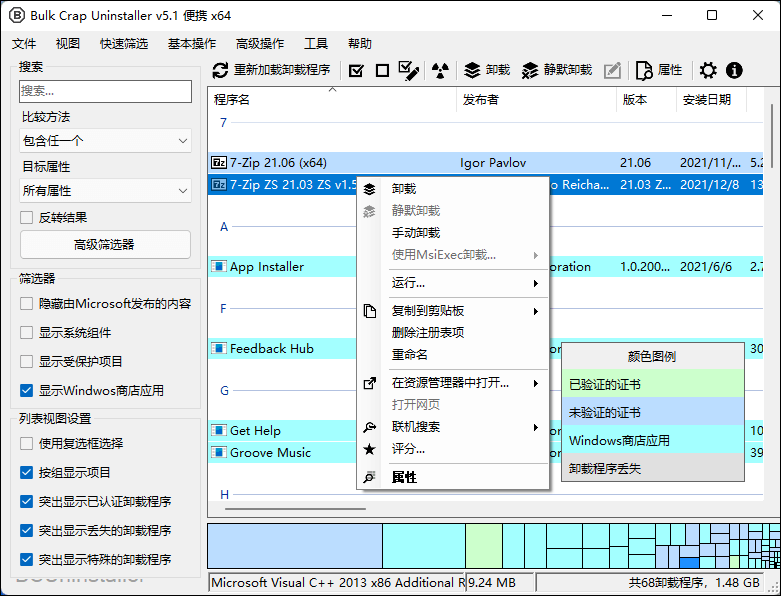
Task: Click the invert selection toolbar icon
Action: [x=408, y=70]
